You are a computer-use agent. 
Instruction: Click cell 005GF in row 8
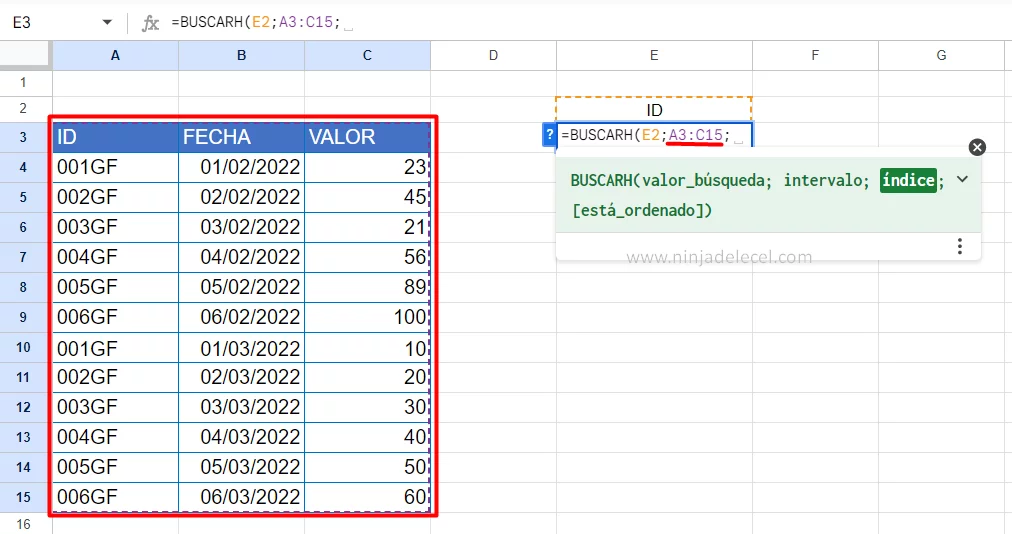coord(116,287)
